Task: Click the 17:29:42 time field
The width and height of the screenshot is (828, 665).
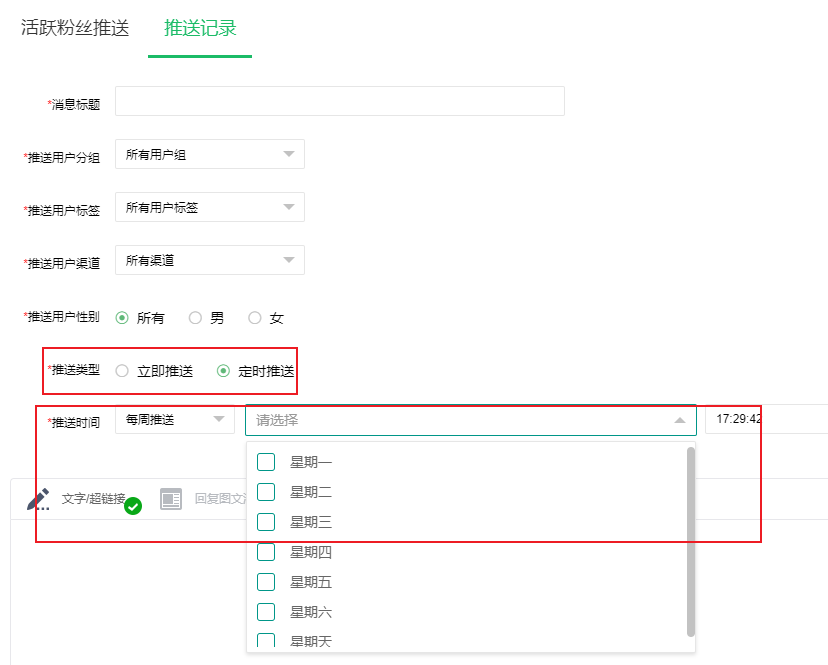Action: [x=765, y=419]
